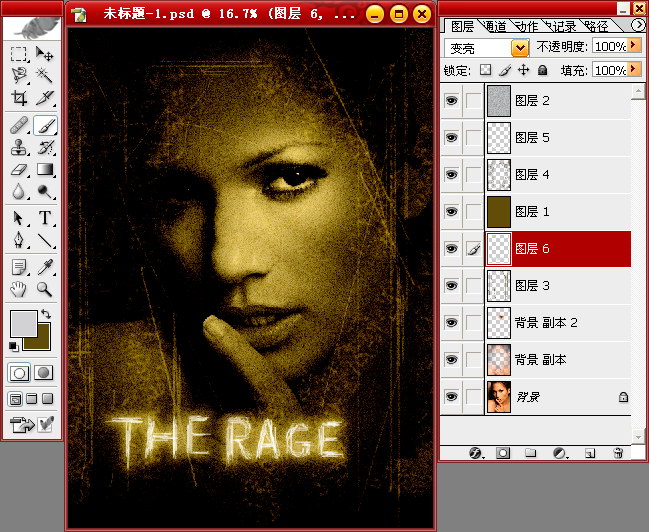Switch to Standard Mode editing

pyautogui.click(x=19, y=373)
